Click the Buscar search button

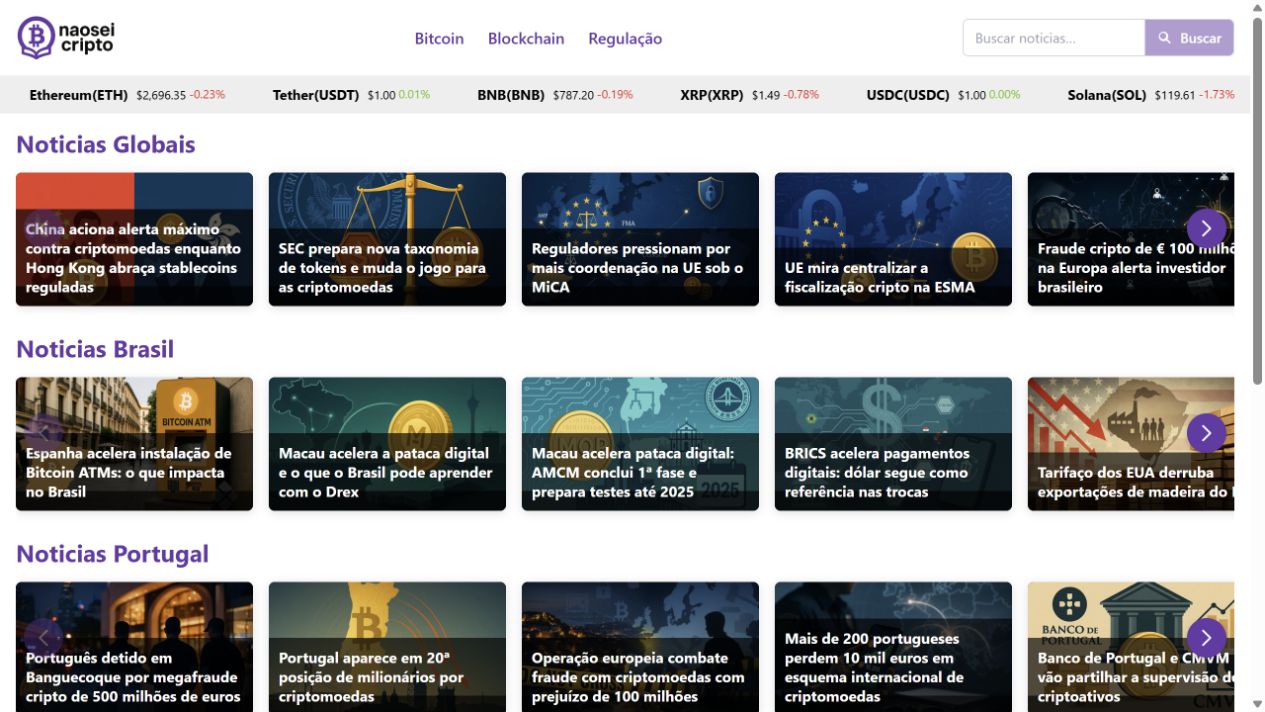point(1189,38)
